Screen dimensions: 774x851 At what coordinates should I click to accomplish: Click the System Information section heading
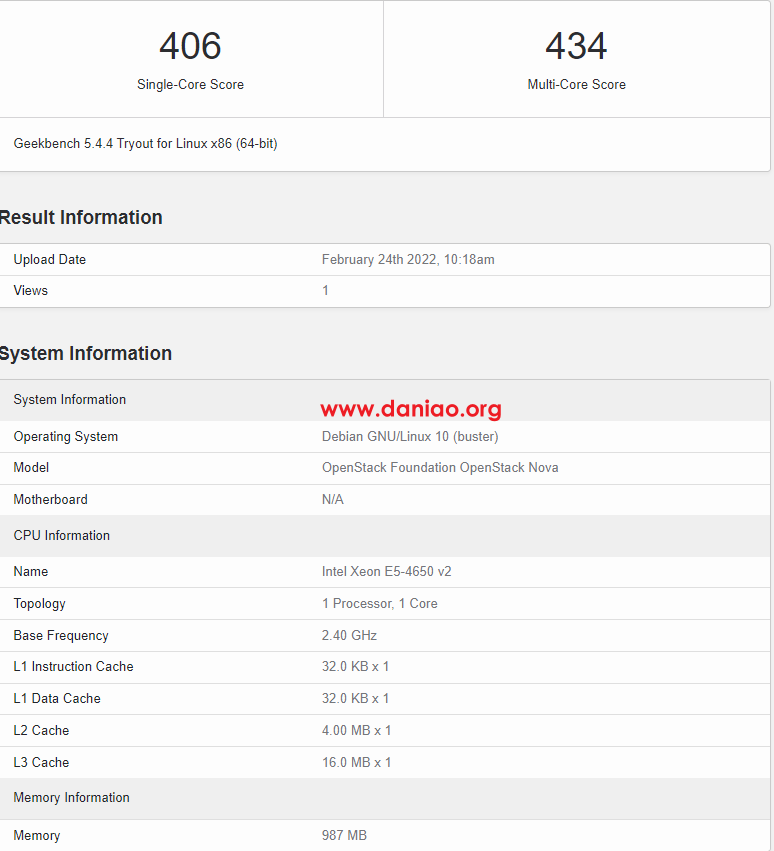pos(86,353)
